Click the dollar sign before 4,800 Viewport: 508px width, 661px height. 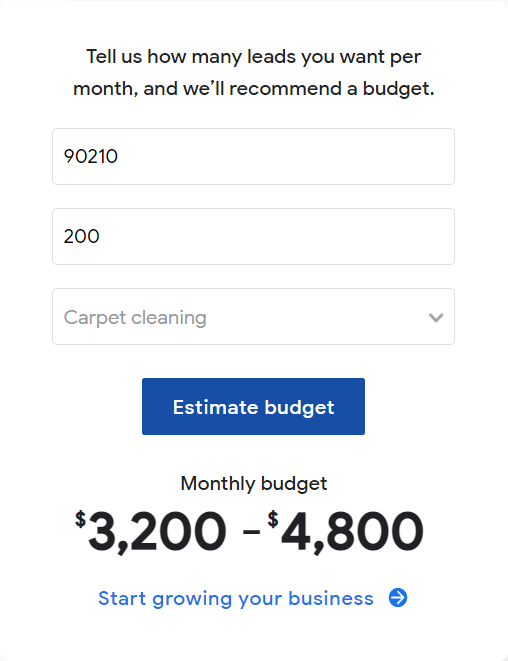click(x=273, y=519)
